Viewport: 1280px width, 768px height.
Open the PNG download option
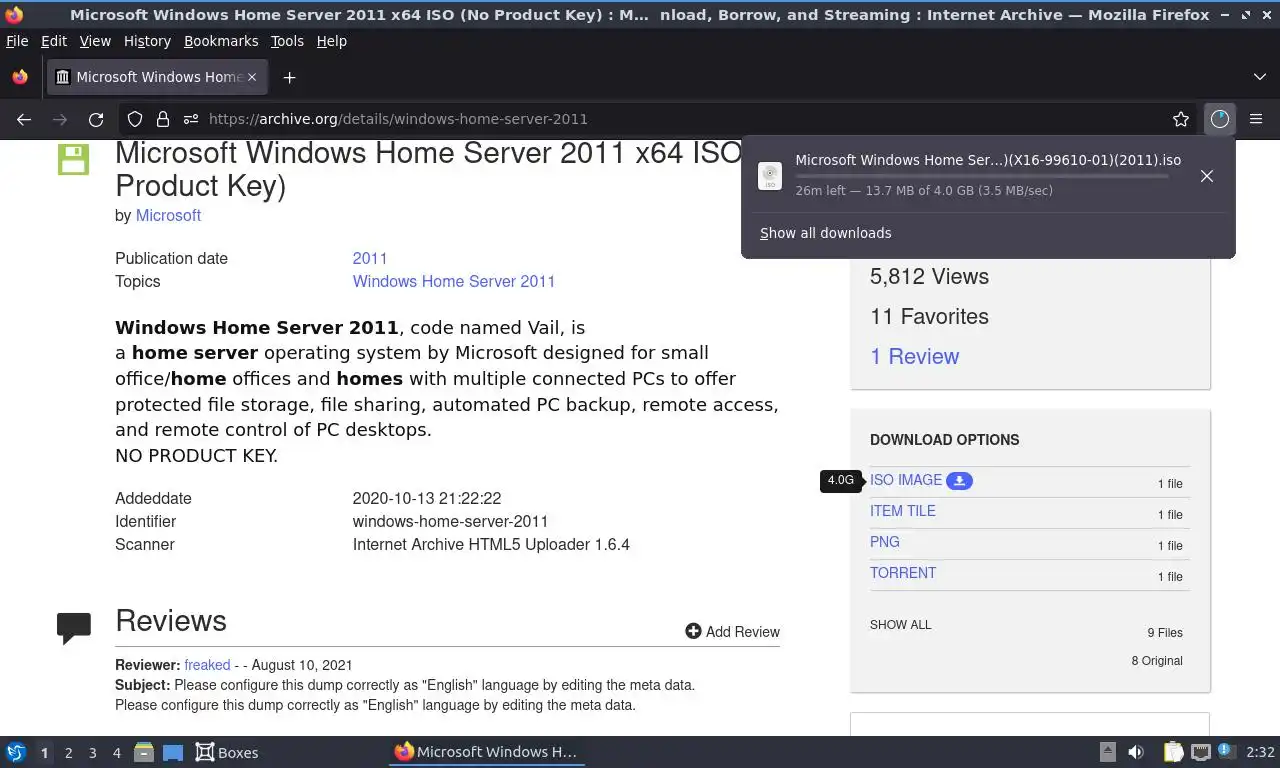(885, 542)
